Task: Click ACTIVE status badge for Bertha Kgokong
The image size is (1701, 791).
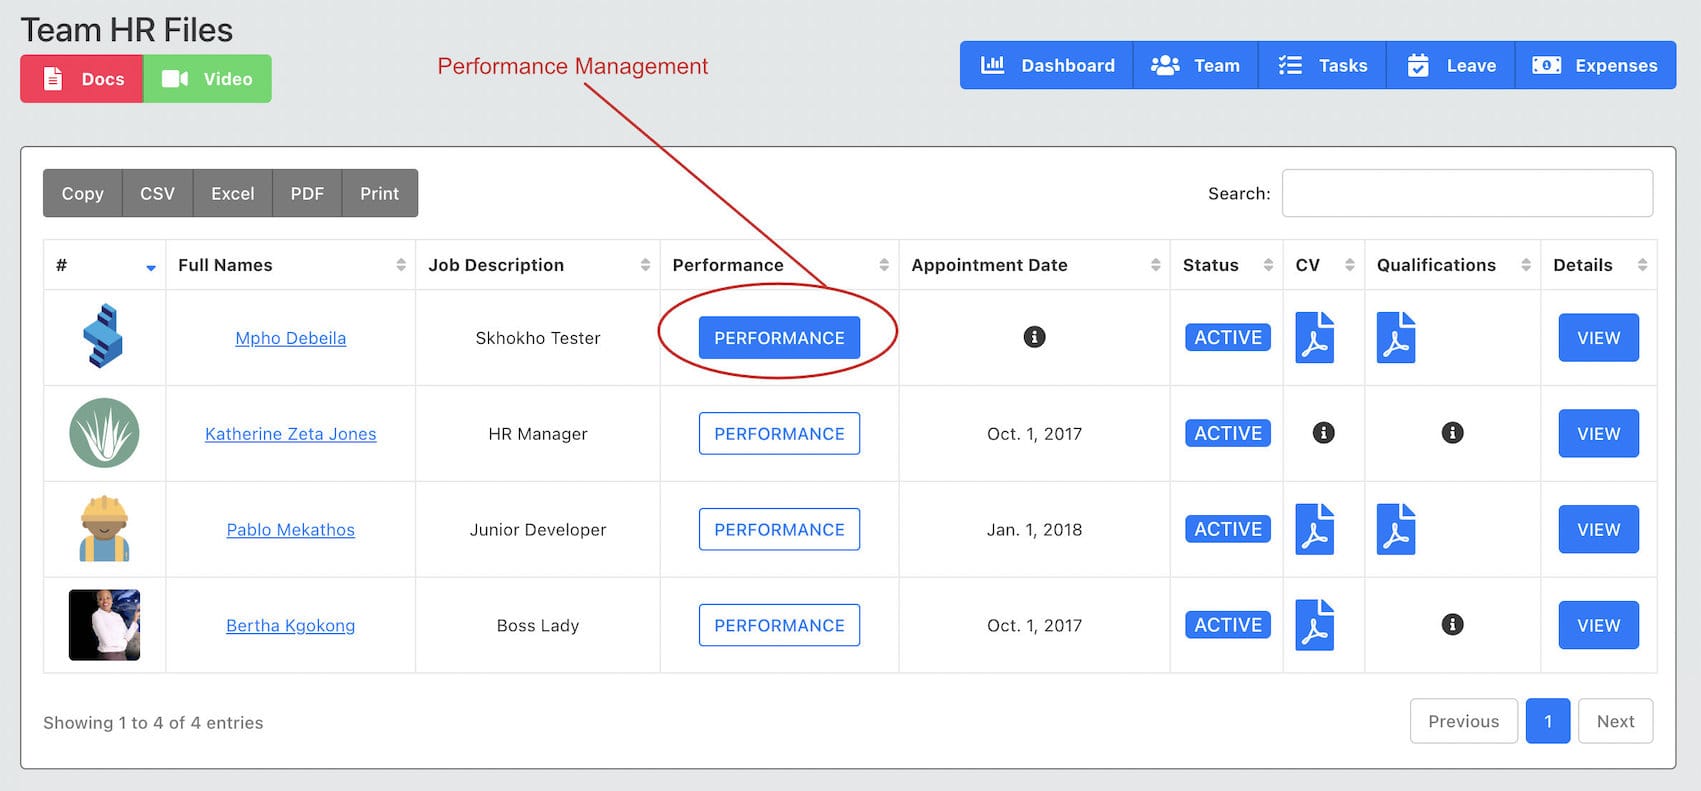Action: (x=1228, y=625)
